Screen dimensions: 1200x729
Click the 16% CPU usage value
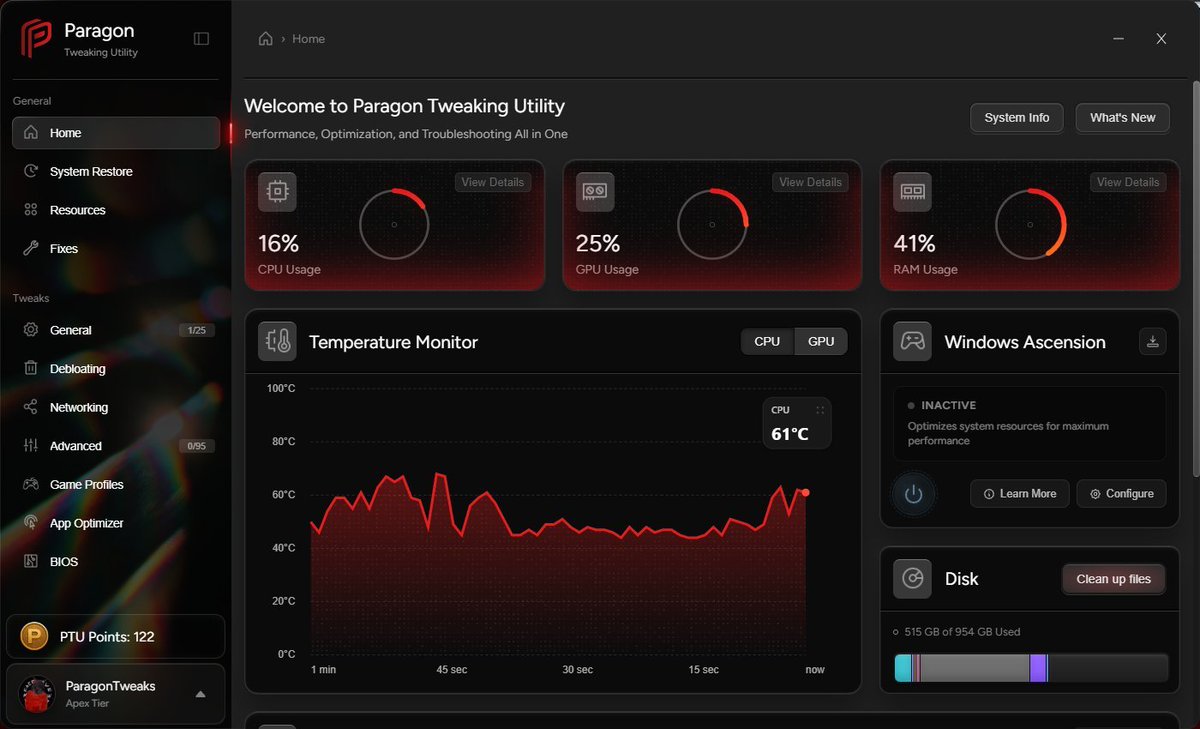tap(278, 243)
